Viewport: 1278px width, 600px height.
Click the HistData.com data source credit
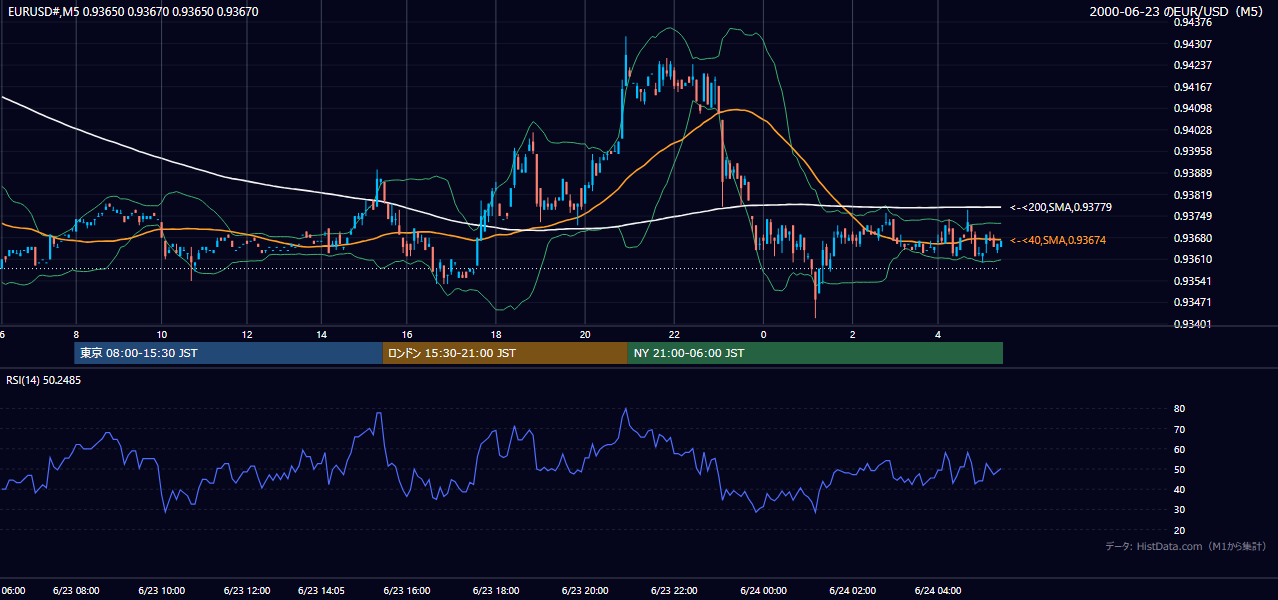[x=1186, y=546]
